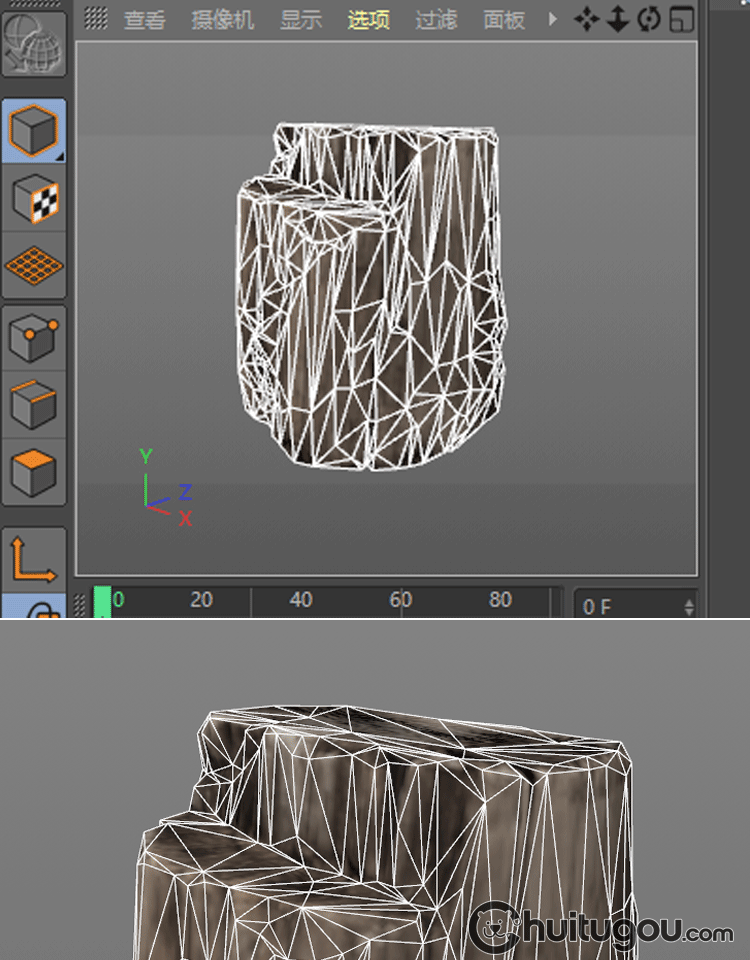The image size is (750, 960).
Task: Activate the orange Workplane grid icon
Action: point(34,265)
